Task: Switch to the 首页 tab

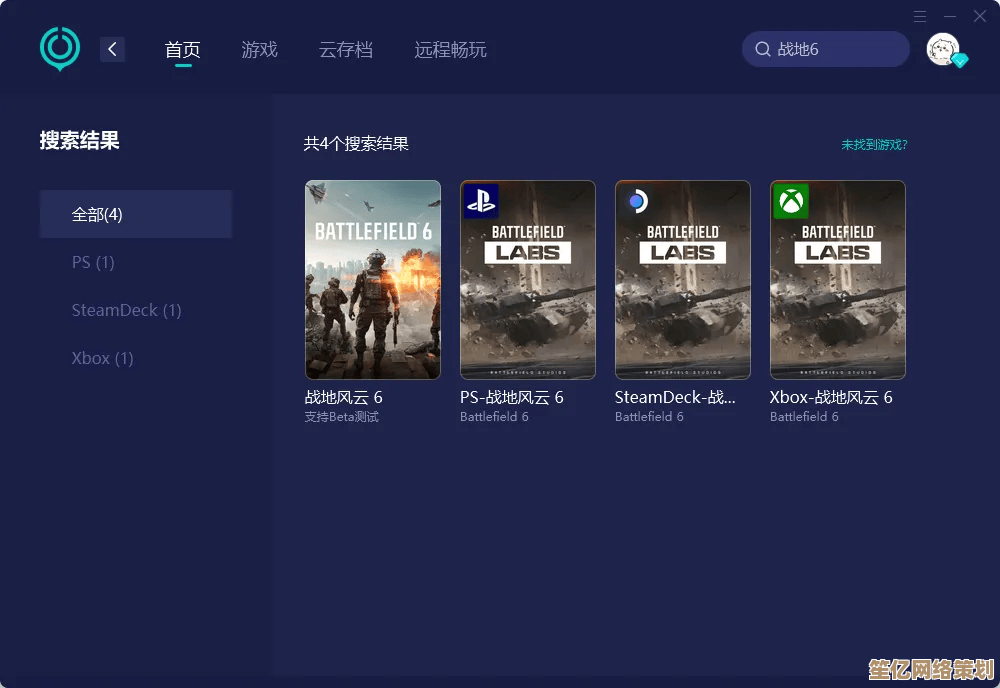Action: [x=183, y=49]
